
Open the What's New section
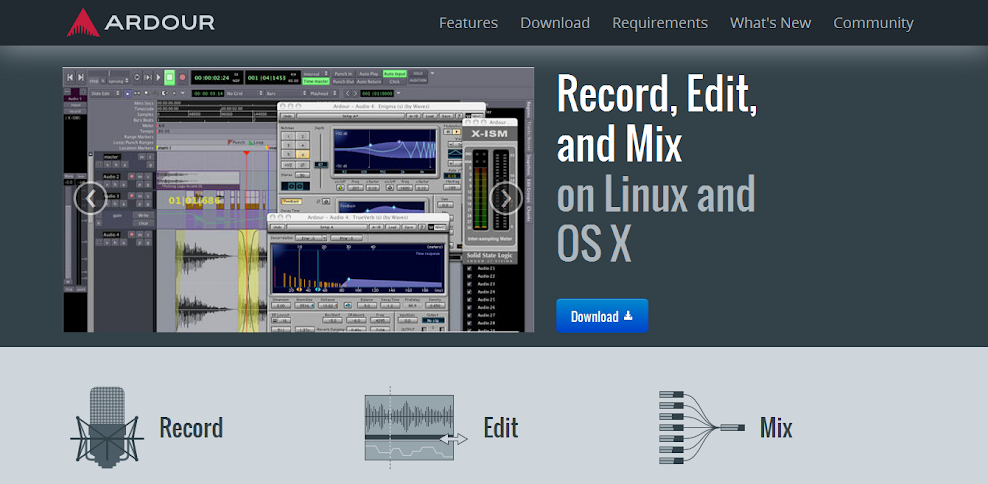770,23
